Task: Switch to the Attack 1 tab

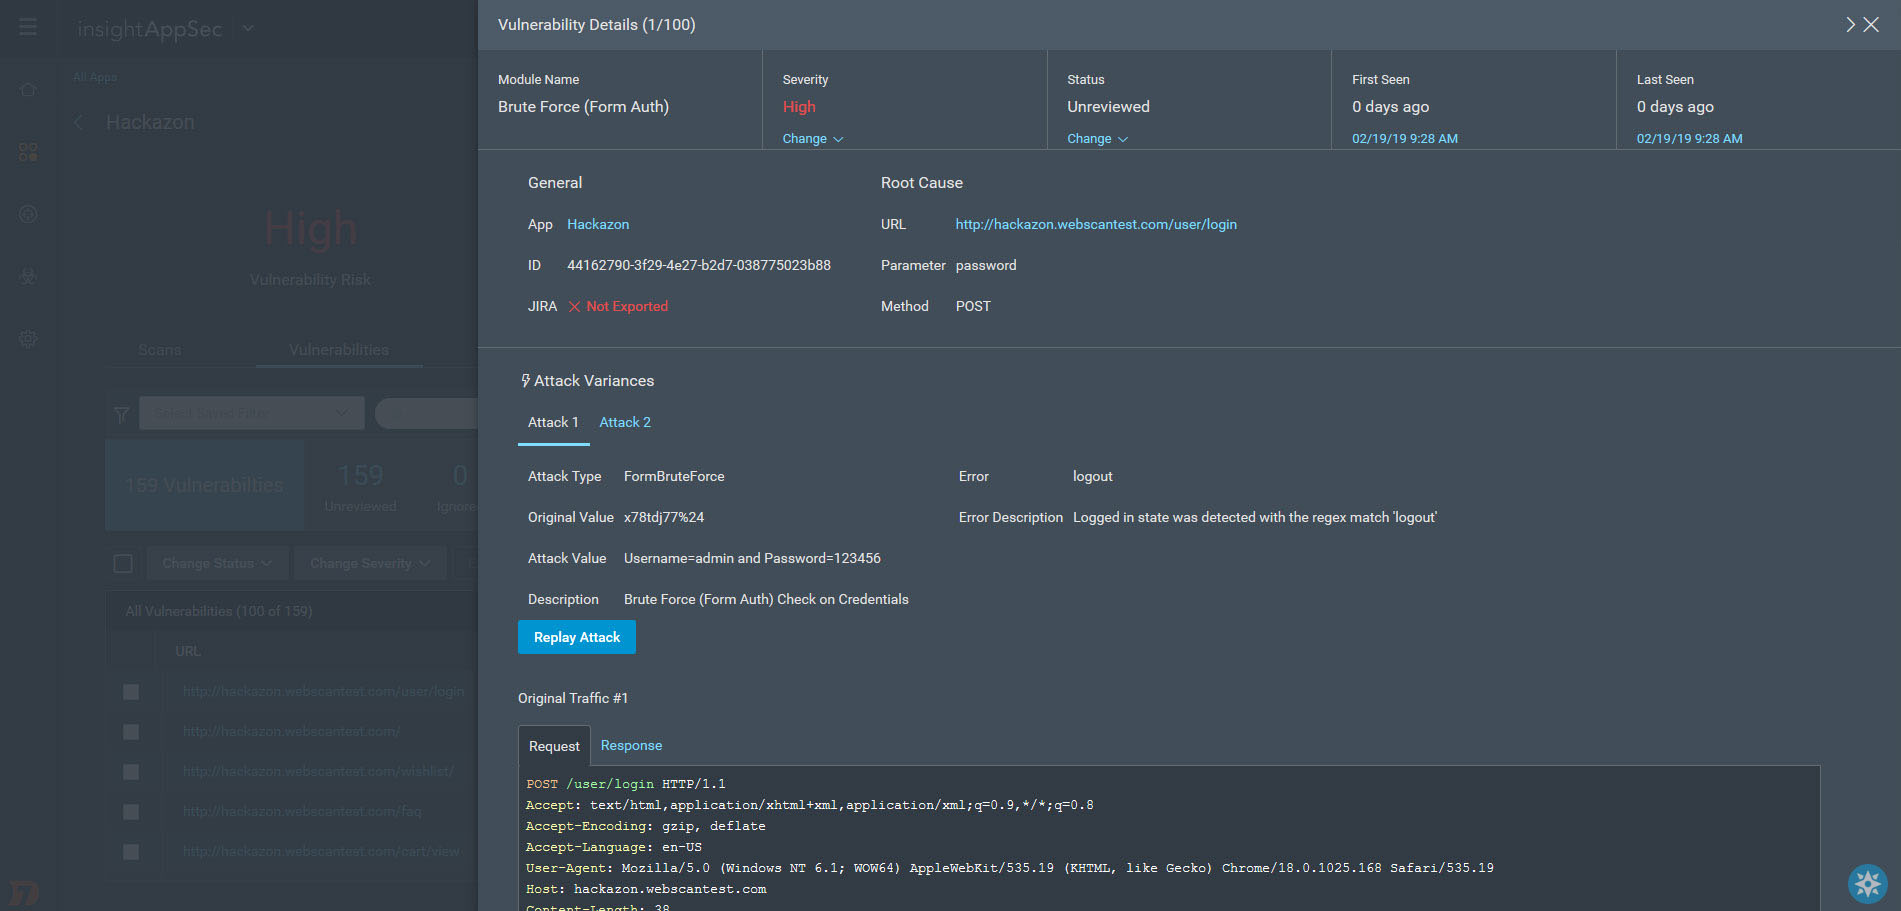Action: [x=553, y=423]
